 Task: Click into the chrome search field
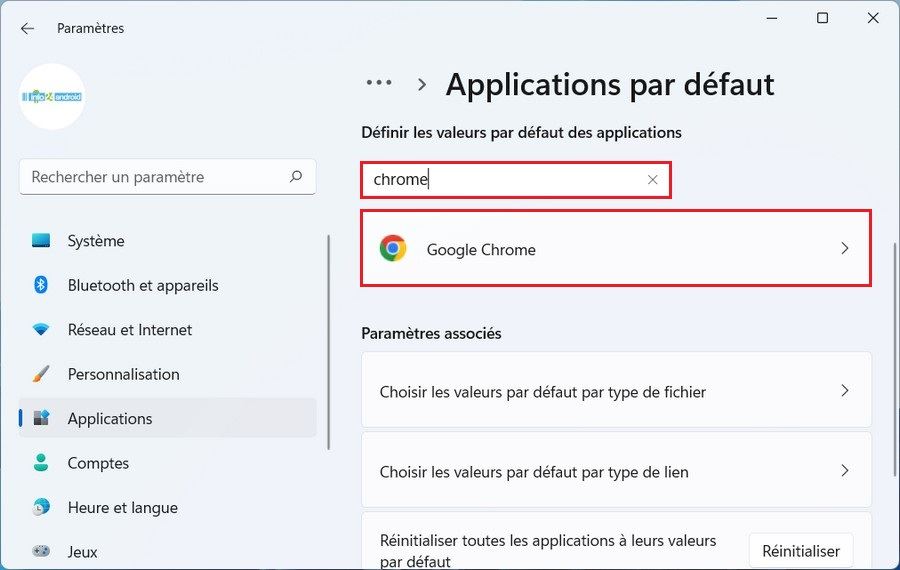click(x=515, y=180)
